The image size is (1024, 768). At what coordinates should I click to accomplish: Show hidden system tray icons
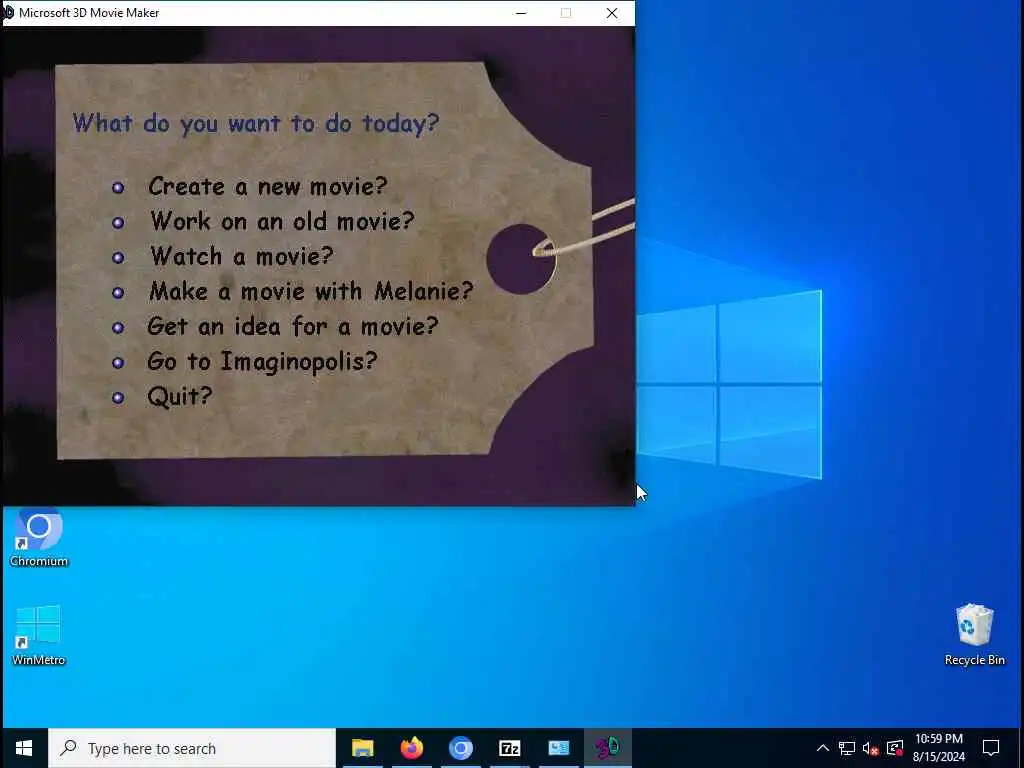(x=823, y=748)
